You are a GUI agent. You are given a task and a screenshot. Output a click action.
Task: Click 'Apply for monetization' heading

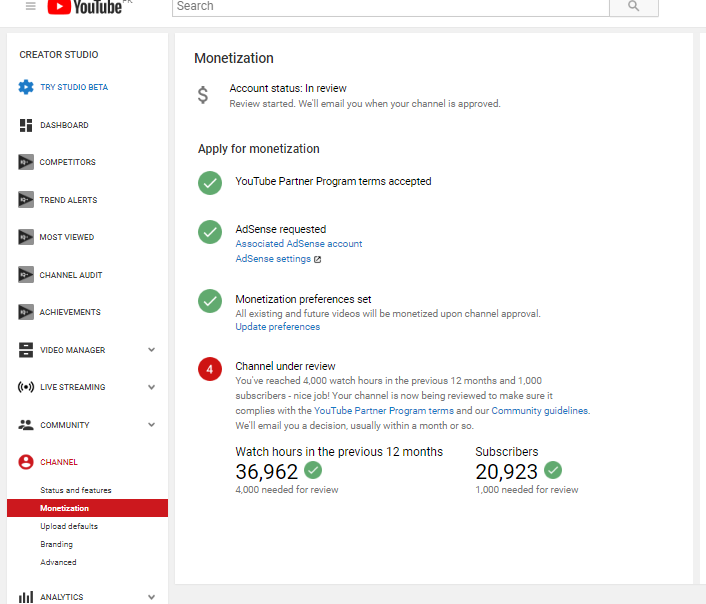click(259, 149)
